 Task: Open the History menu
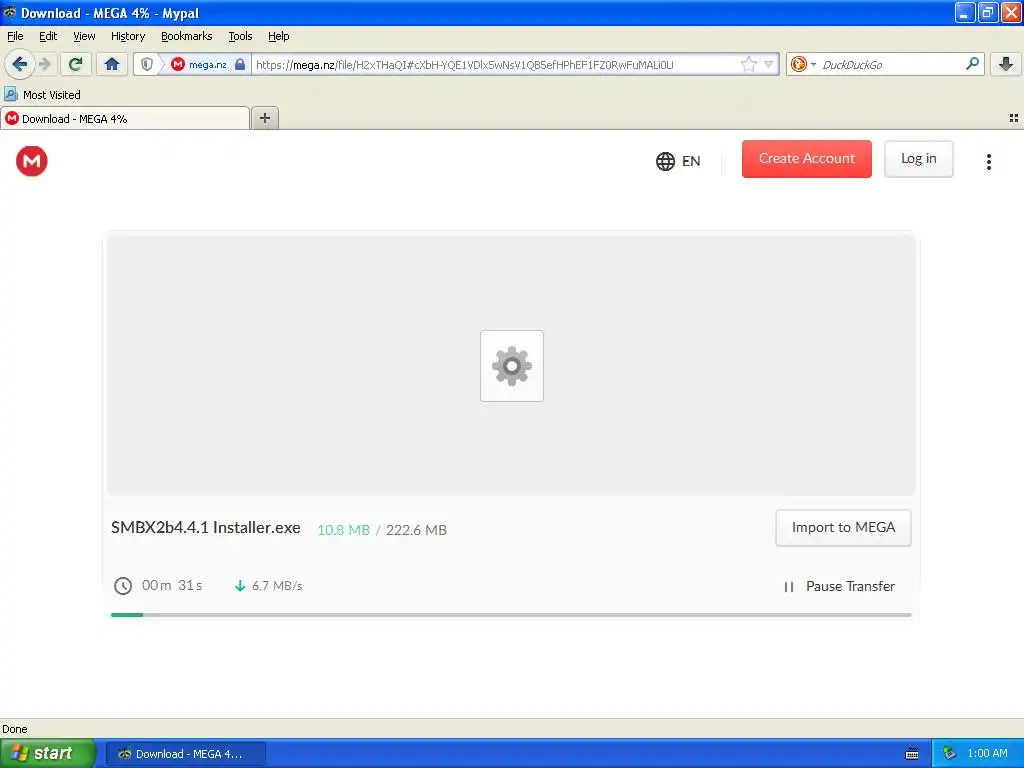click(128, 36)
